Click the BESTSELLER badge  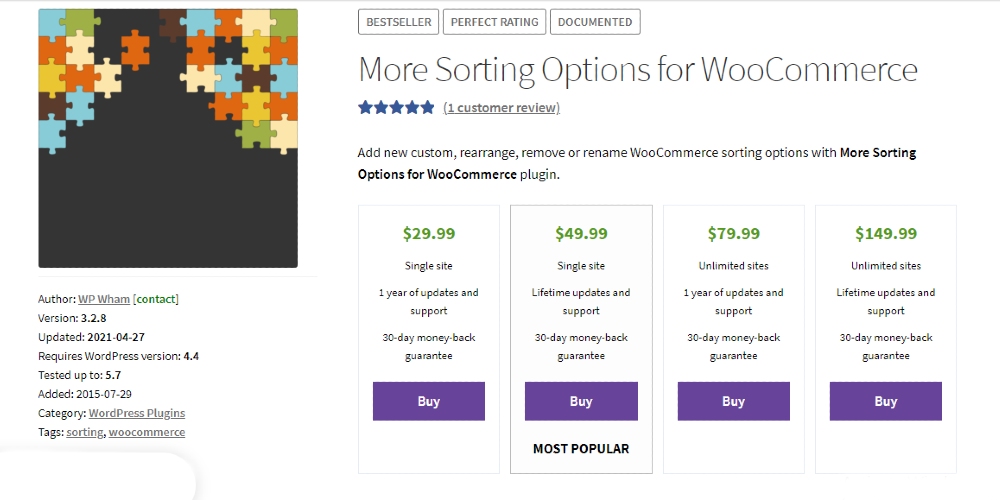pyautogui.click(x=399, y=22)
